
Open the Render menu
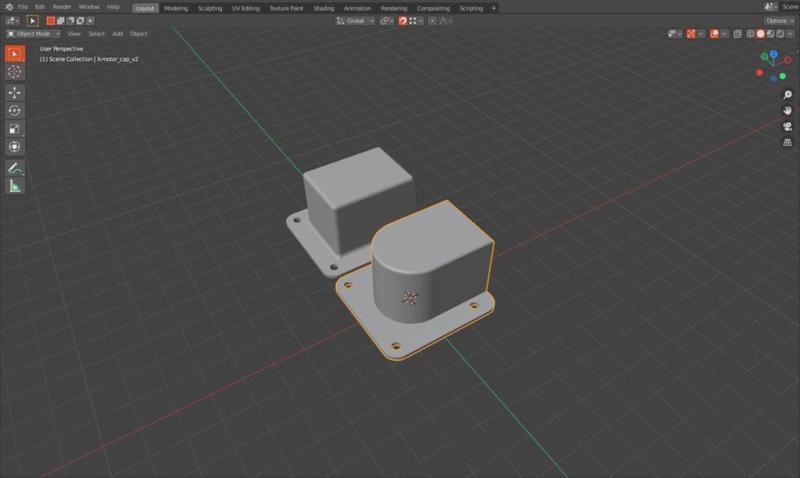click(62, 7)
